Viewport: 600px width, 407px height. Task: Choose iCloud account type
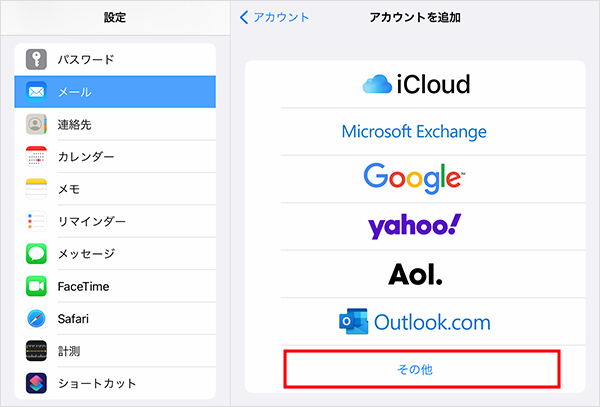point(414,85)
